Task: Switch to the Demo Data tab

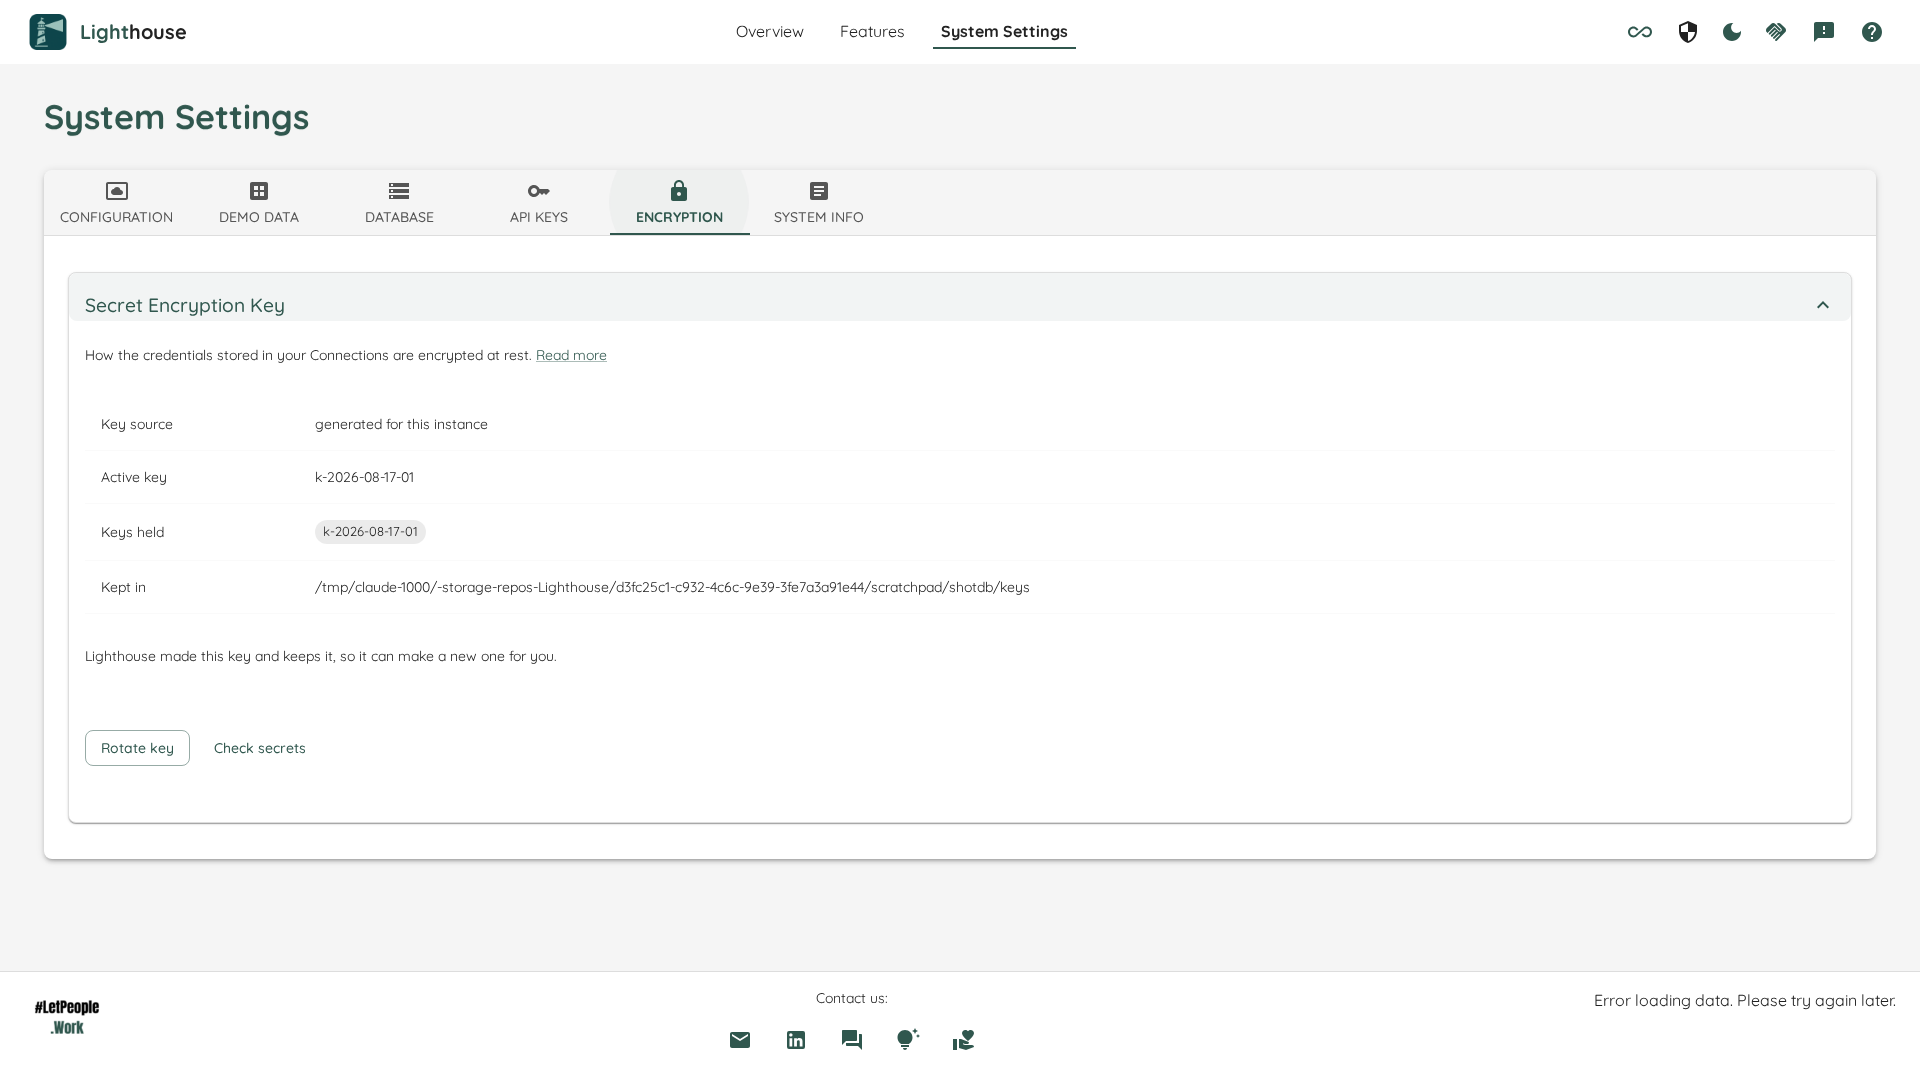Action: click(x=259, y=203)
